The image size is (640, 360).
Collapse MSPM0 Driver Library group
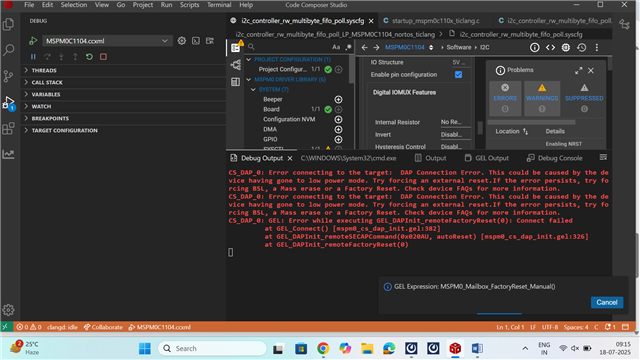[x=249, y=80]
